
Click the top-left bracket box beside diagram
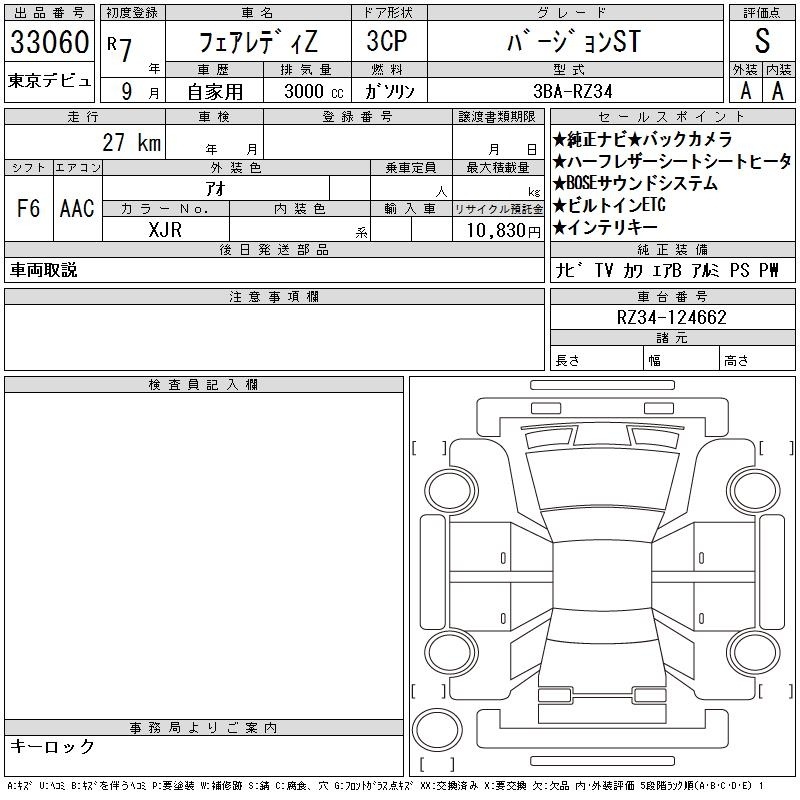(x=429, y=447)
